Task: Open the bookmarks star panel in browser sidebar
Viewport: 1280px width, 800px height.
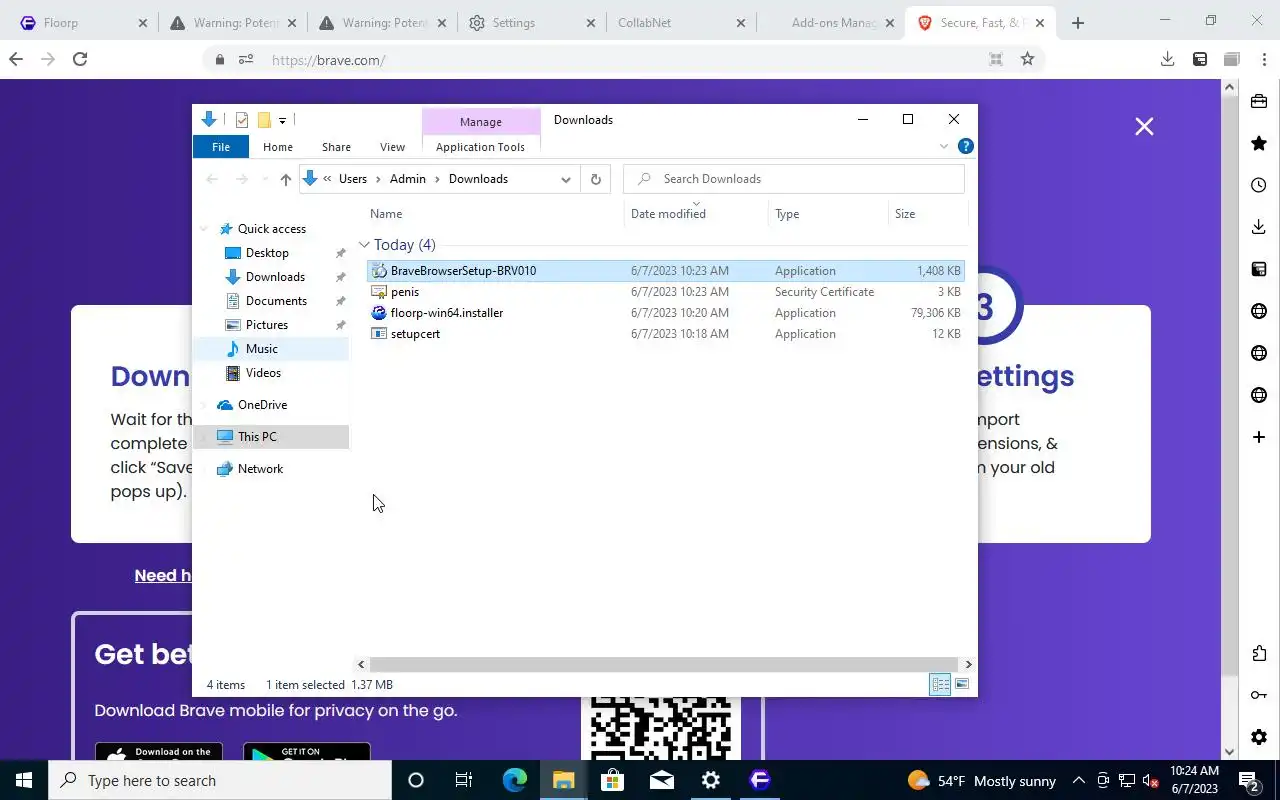Action: (1259, 143)
